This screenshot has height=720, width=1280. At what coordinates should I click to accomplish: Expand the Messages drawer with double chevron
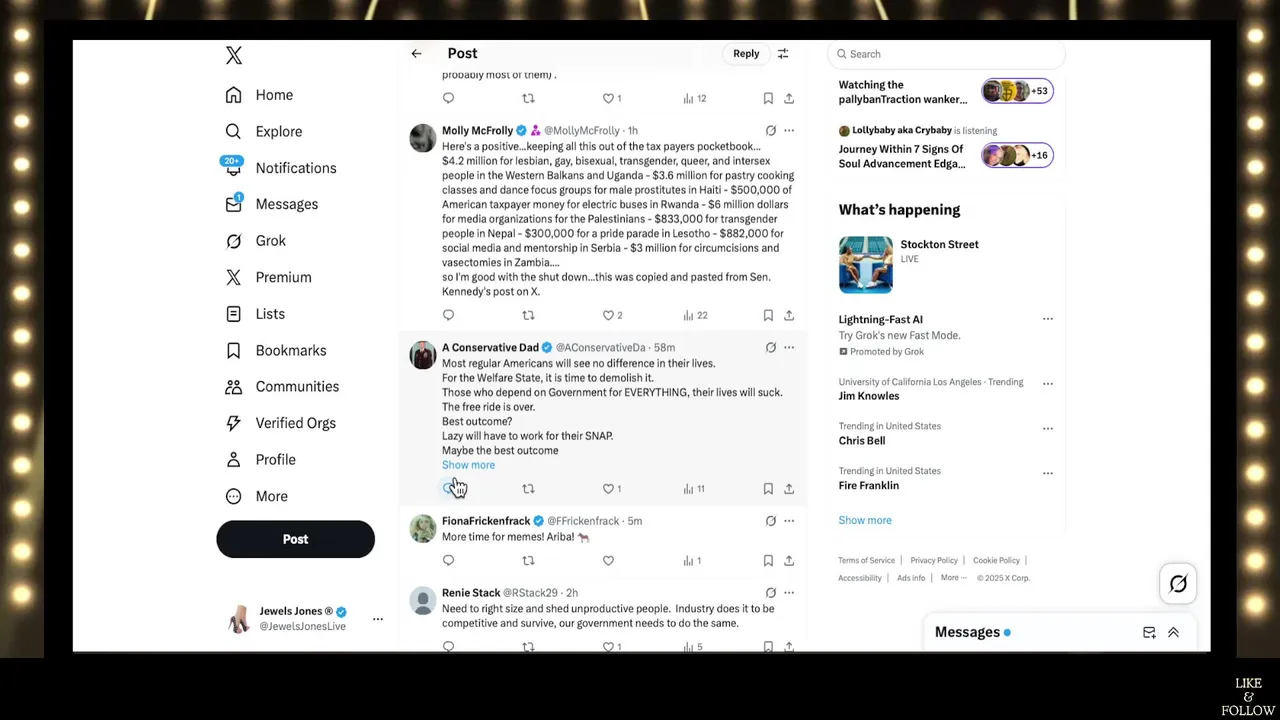[x=1173, y=632]
